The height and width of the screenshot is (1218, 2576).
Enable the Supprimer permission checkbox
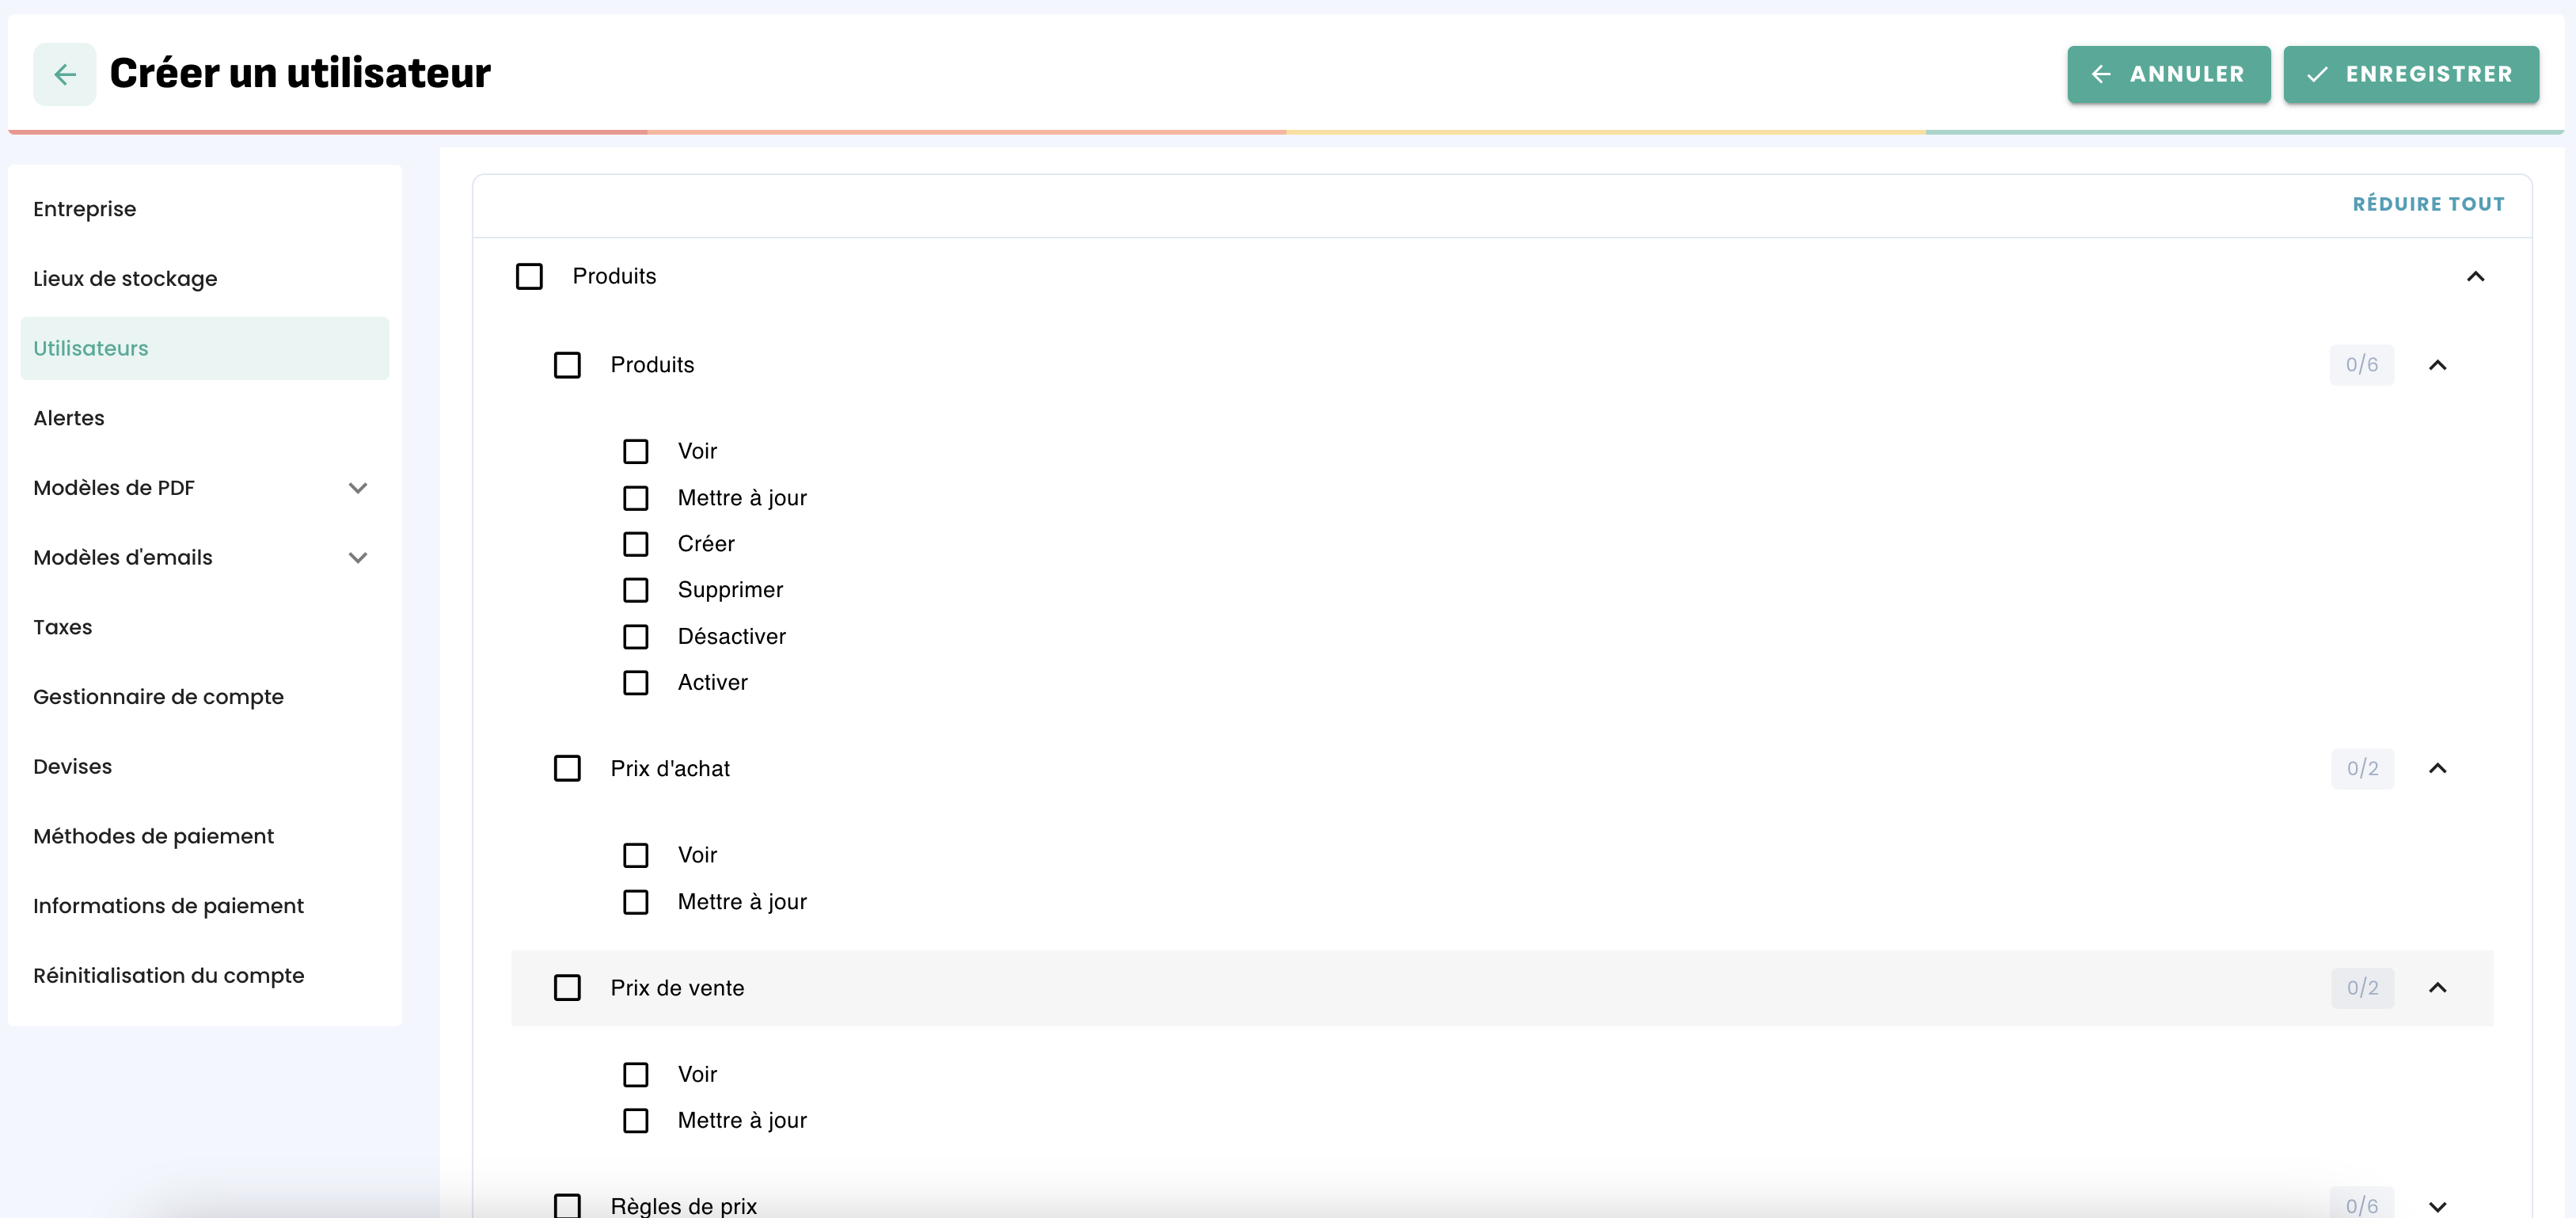636,590
